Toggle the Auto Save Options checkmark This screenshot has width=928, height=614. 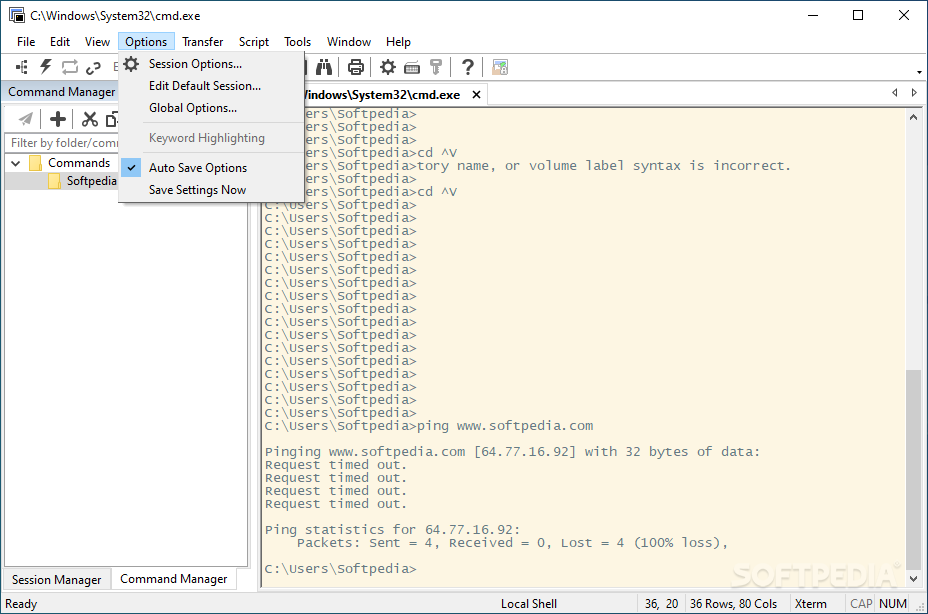[131, 168]
